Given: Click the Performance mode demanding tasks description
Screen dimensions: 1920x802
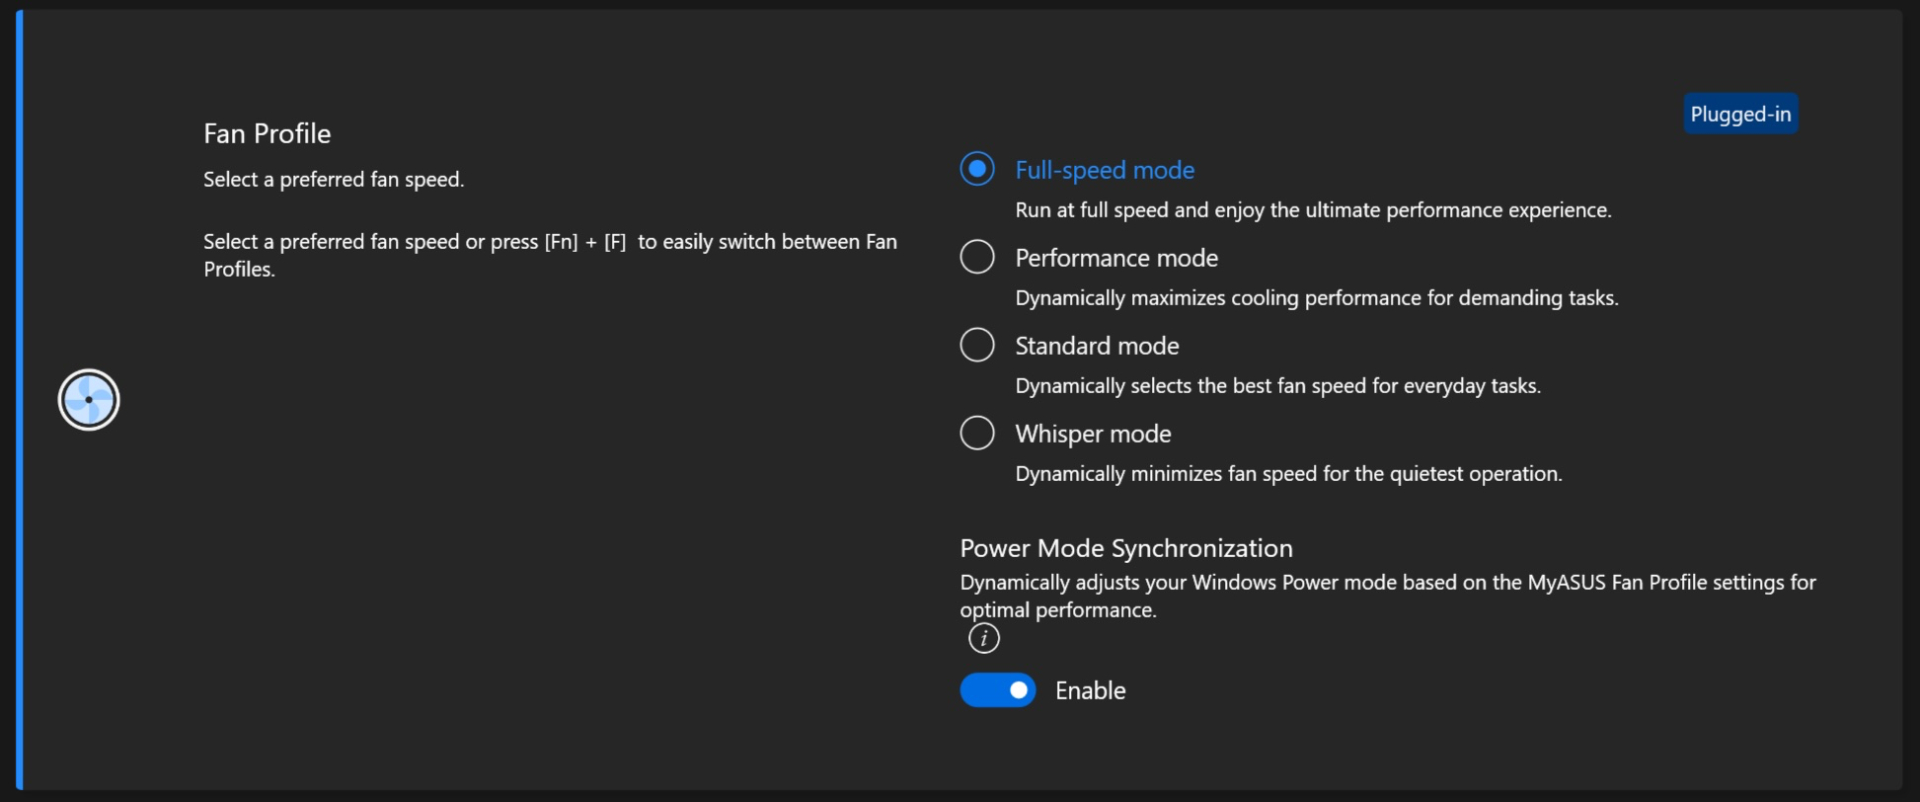Looking at the screenshot, I should click(1317, 298).
